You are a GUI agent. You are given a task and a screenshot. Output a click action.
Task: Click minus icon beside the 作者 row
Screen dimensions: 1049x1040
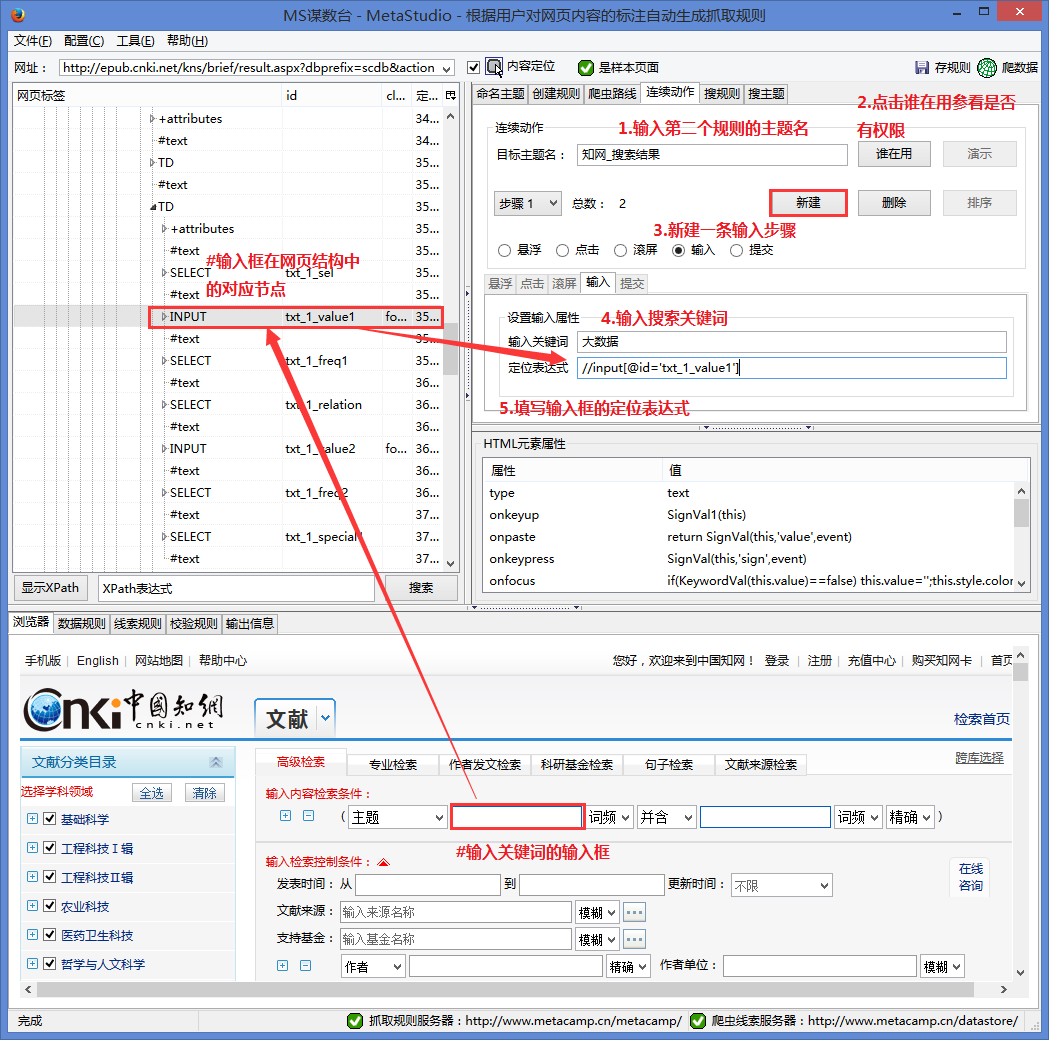306,965
